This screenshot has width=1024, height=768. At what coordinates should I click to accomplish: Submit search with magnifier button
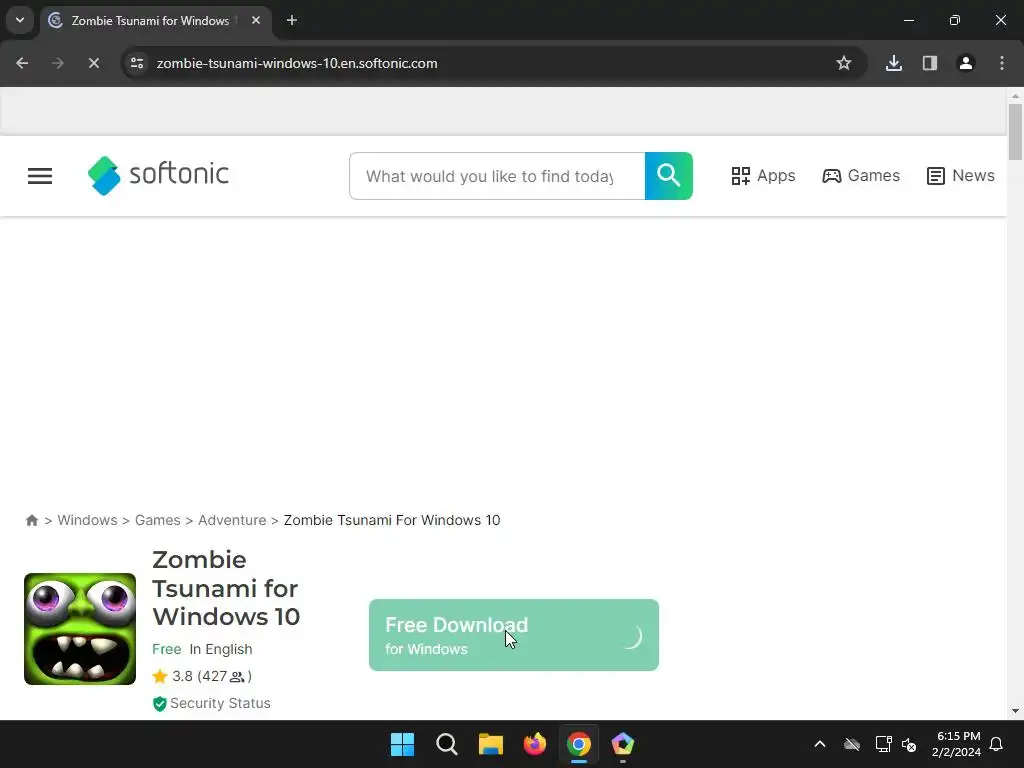click(x=668, y=176)
